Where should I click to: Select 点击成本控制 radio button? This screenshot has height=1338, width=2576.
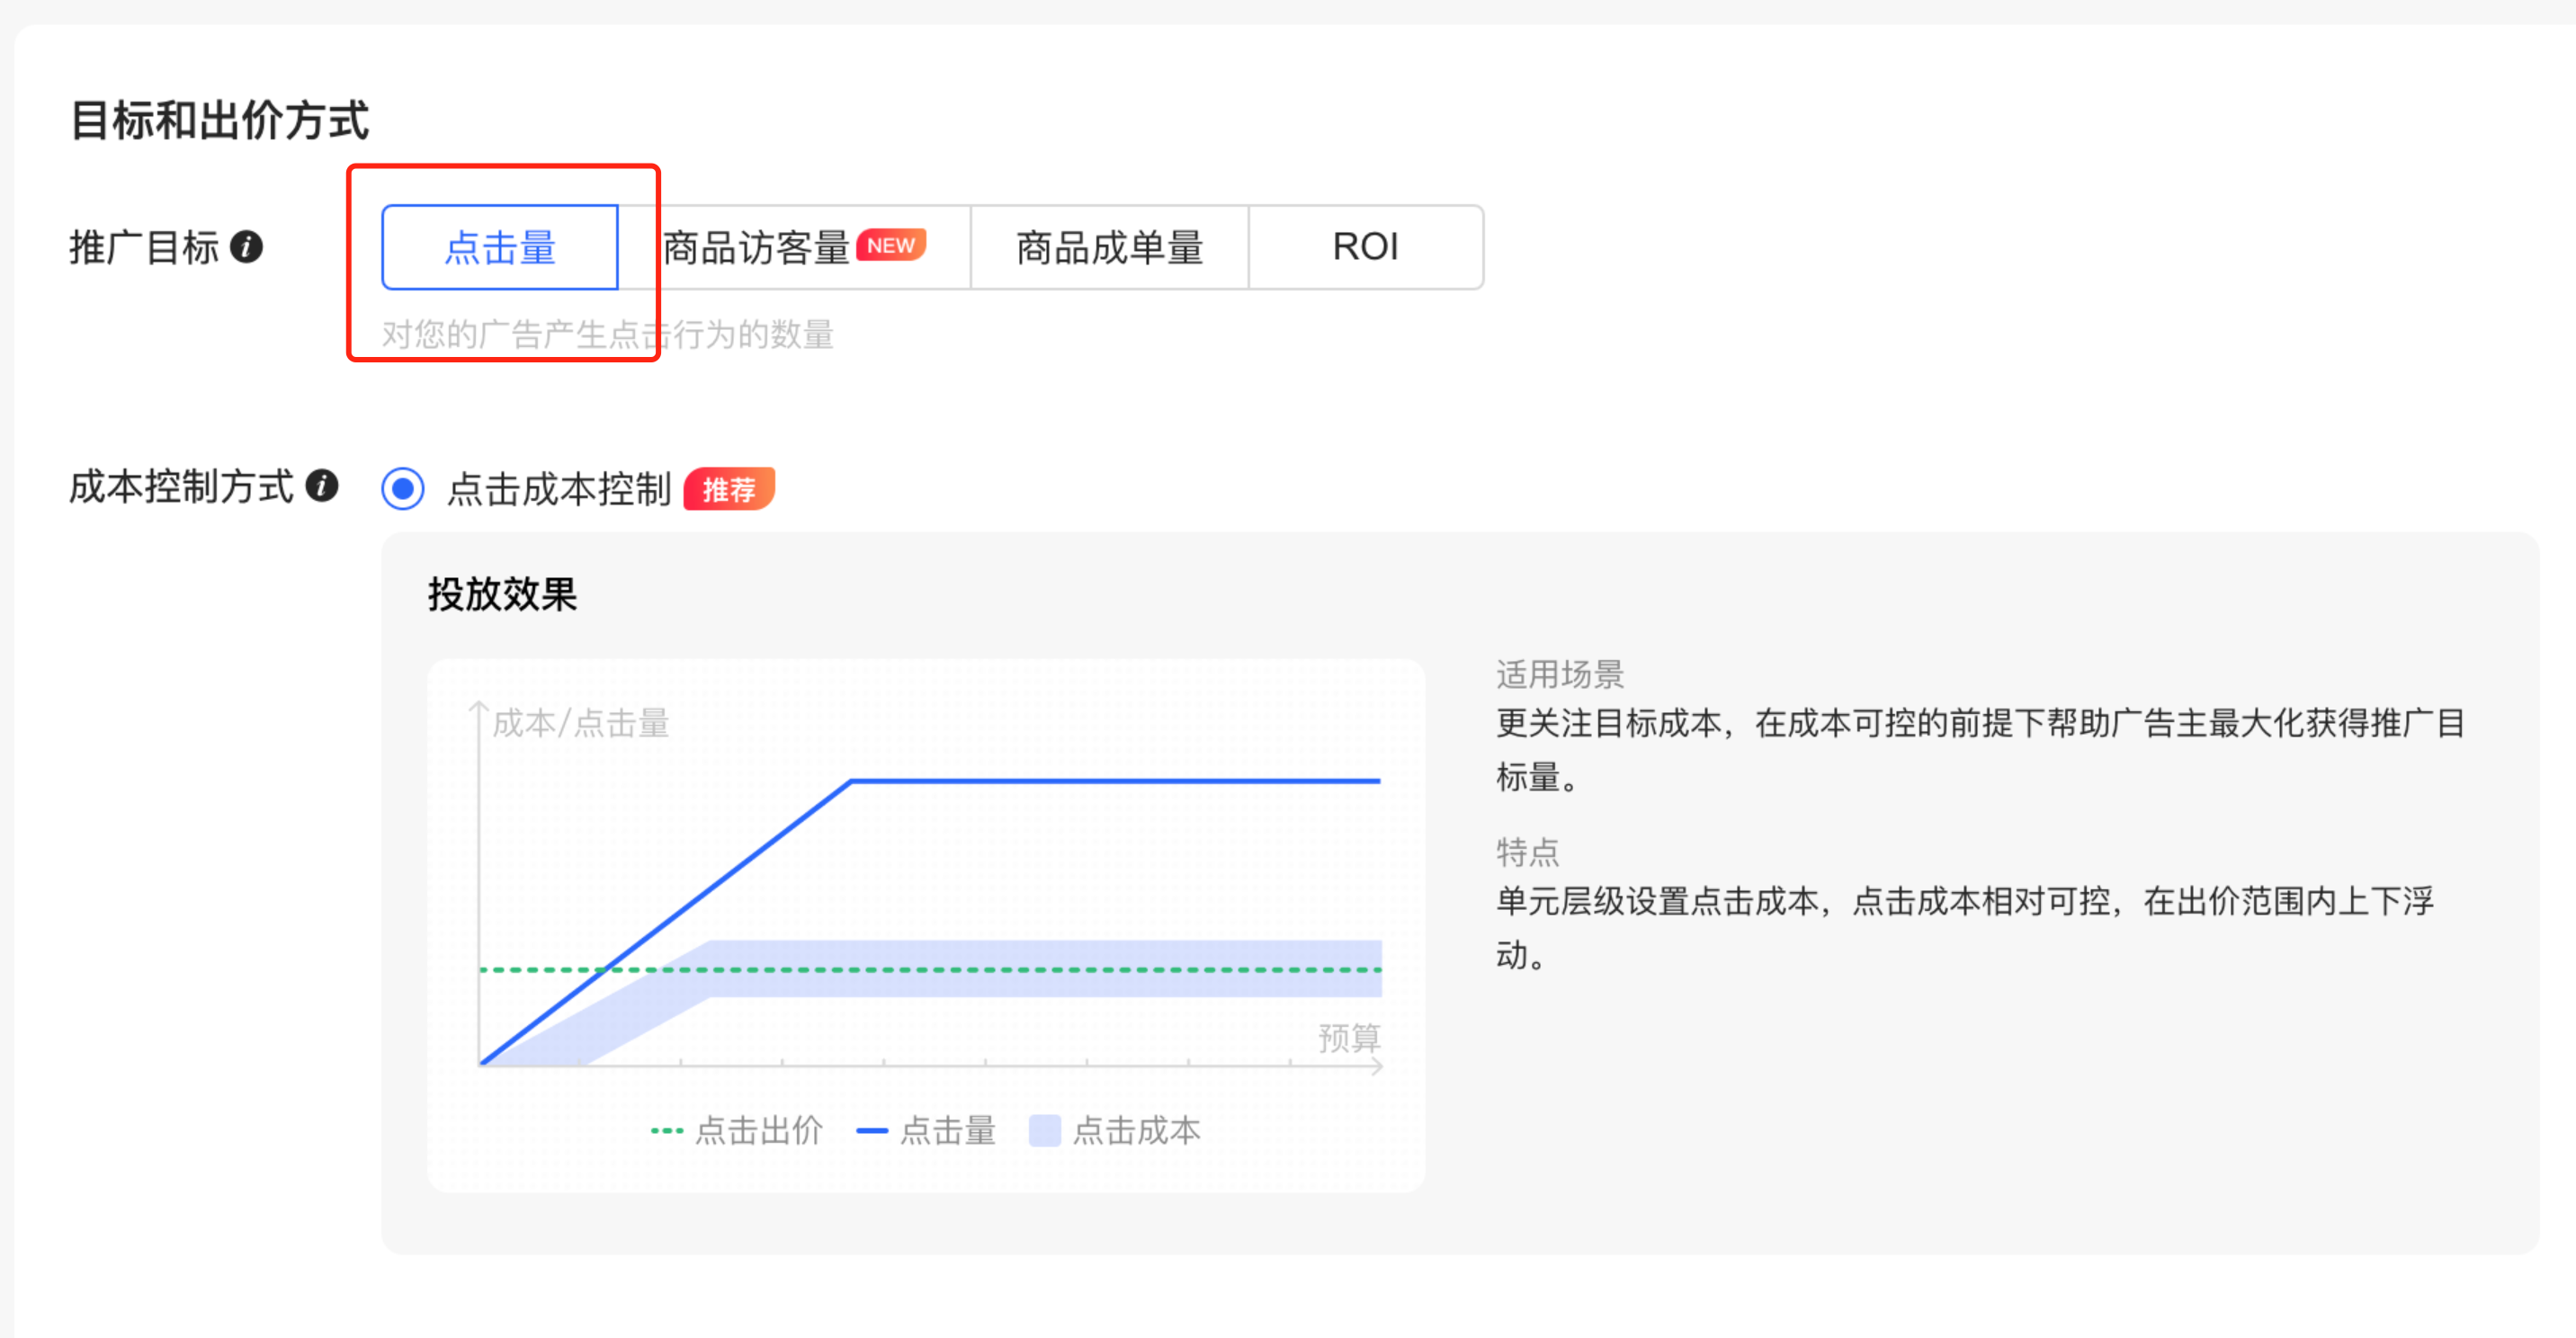point(403,488)
